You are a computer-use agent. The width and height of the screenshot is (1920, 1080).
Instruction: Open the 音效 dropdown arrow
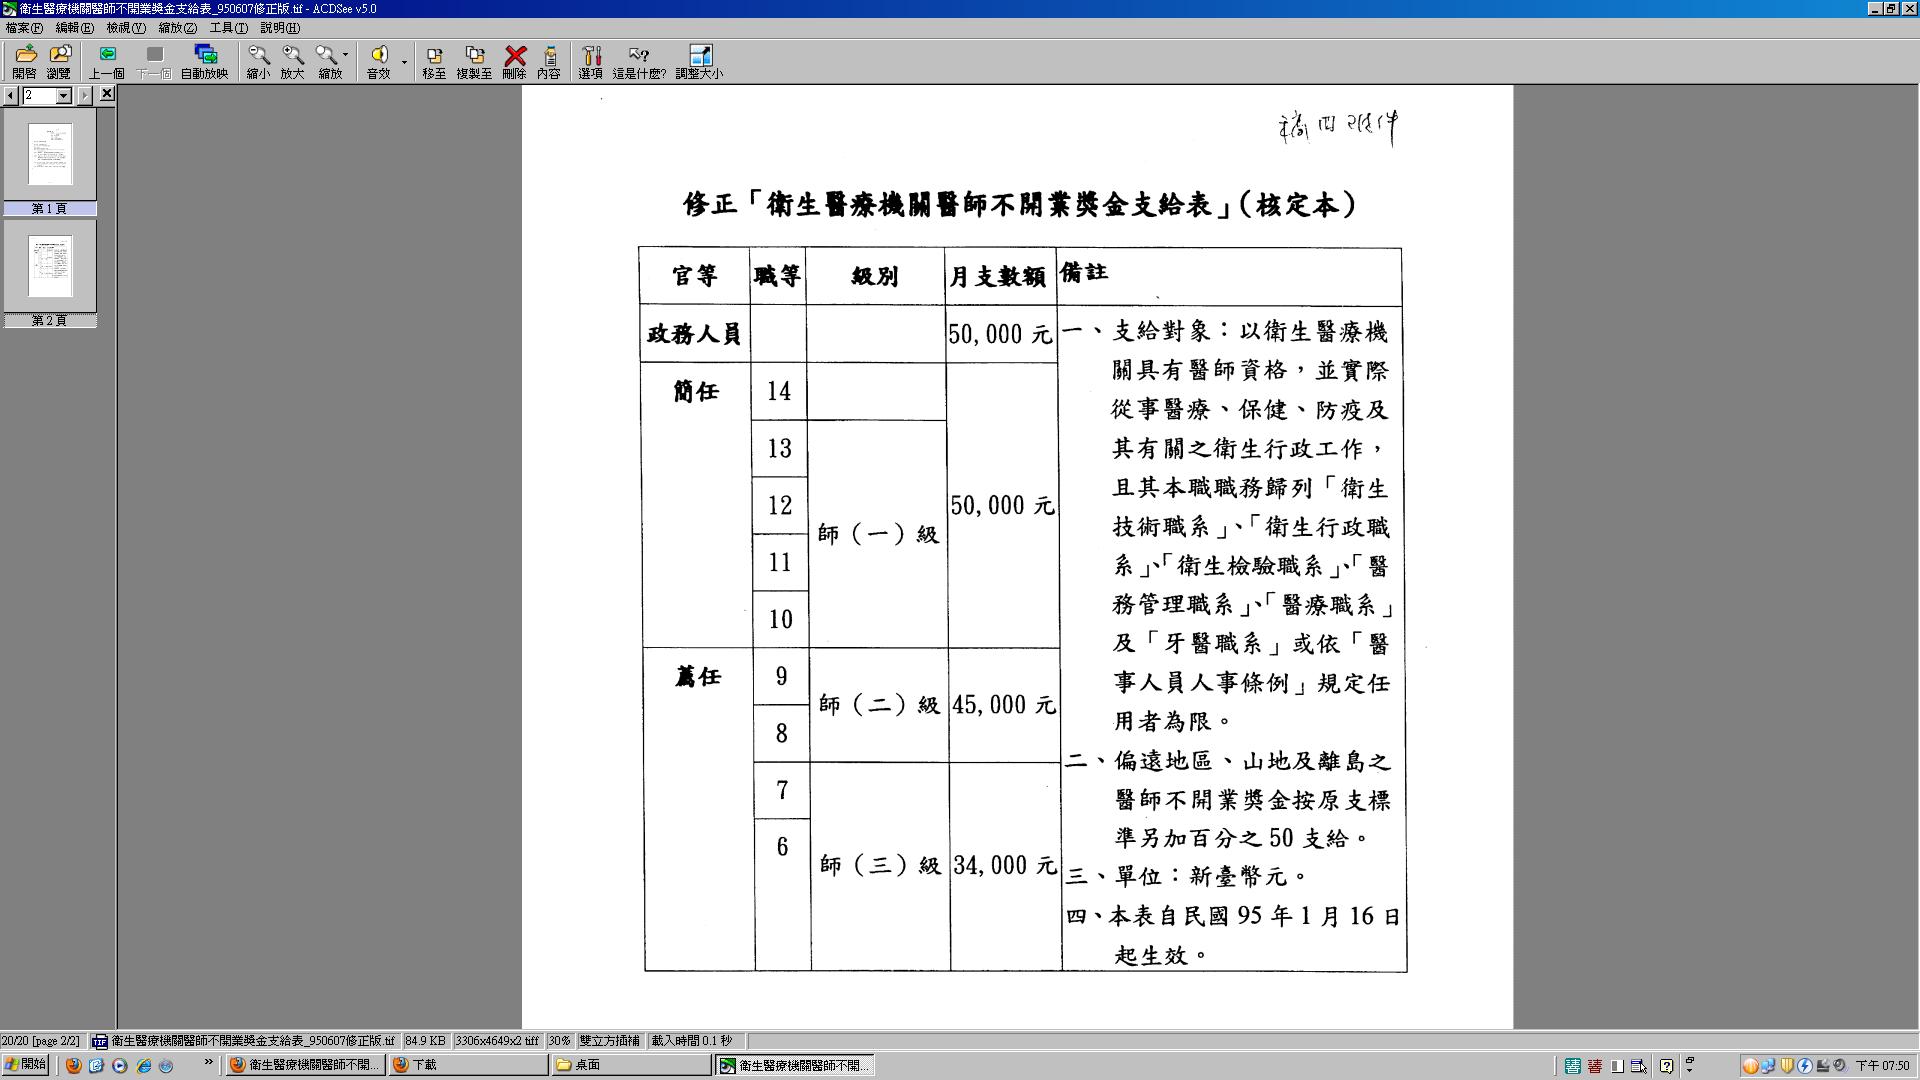[x=404, y=62]
